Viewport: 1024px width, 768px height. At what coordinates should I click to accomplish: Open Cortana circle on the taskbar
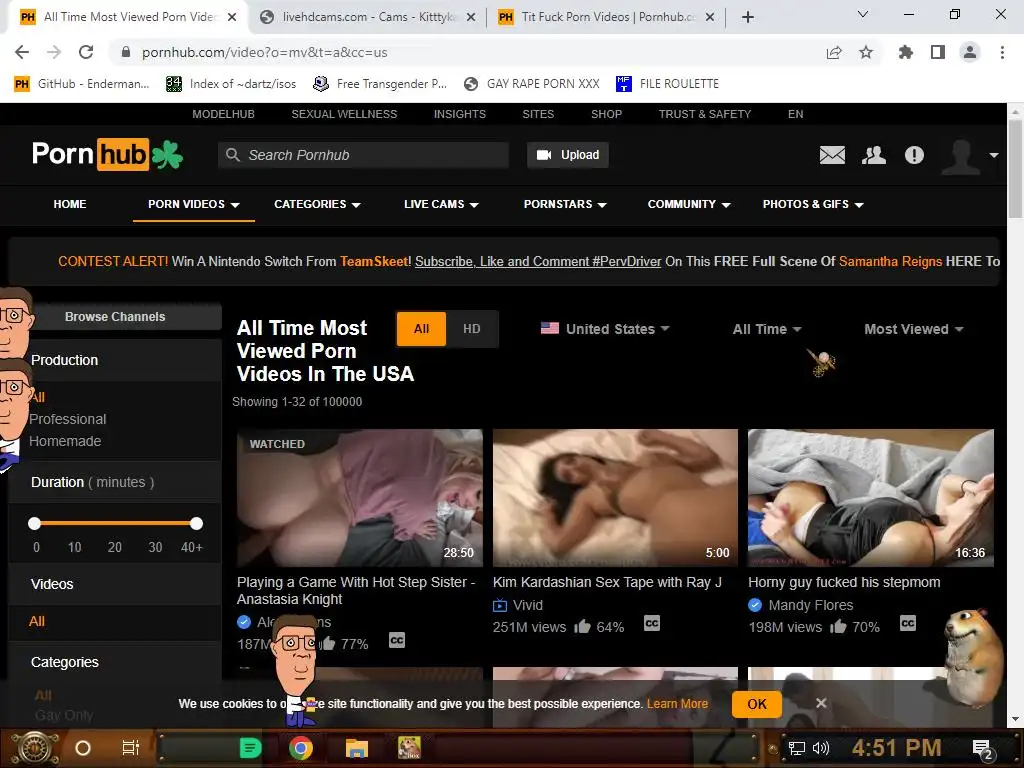(83, 748)
